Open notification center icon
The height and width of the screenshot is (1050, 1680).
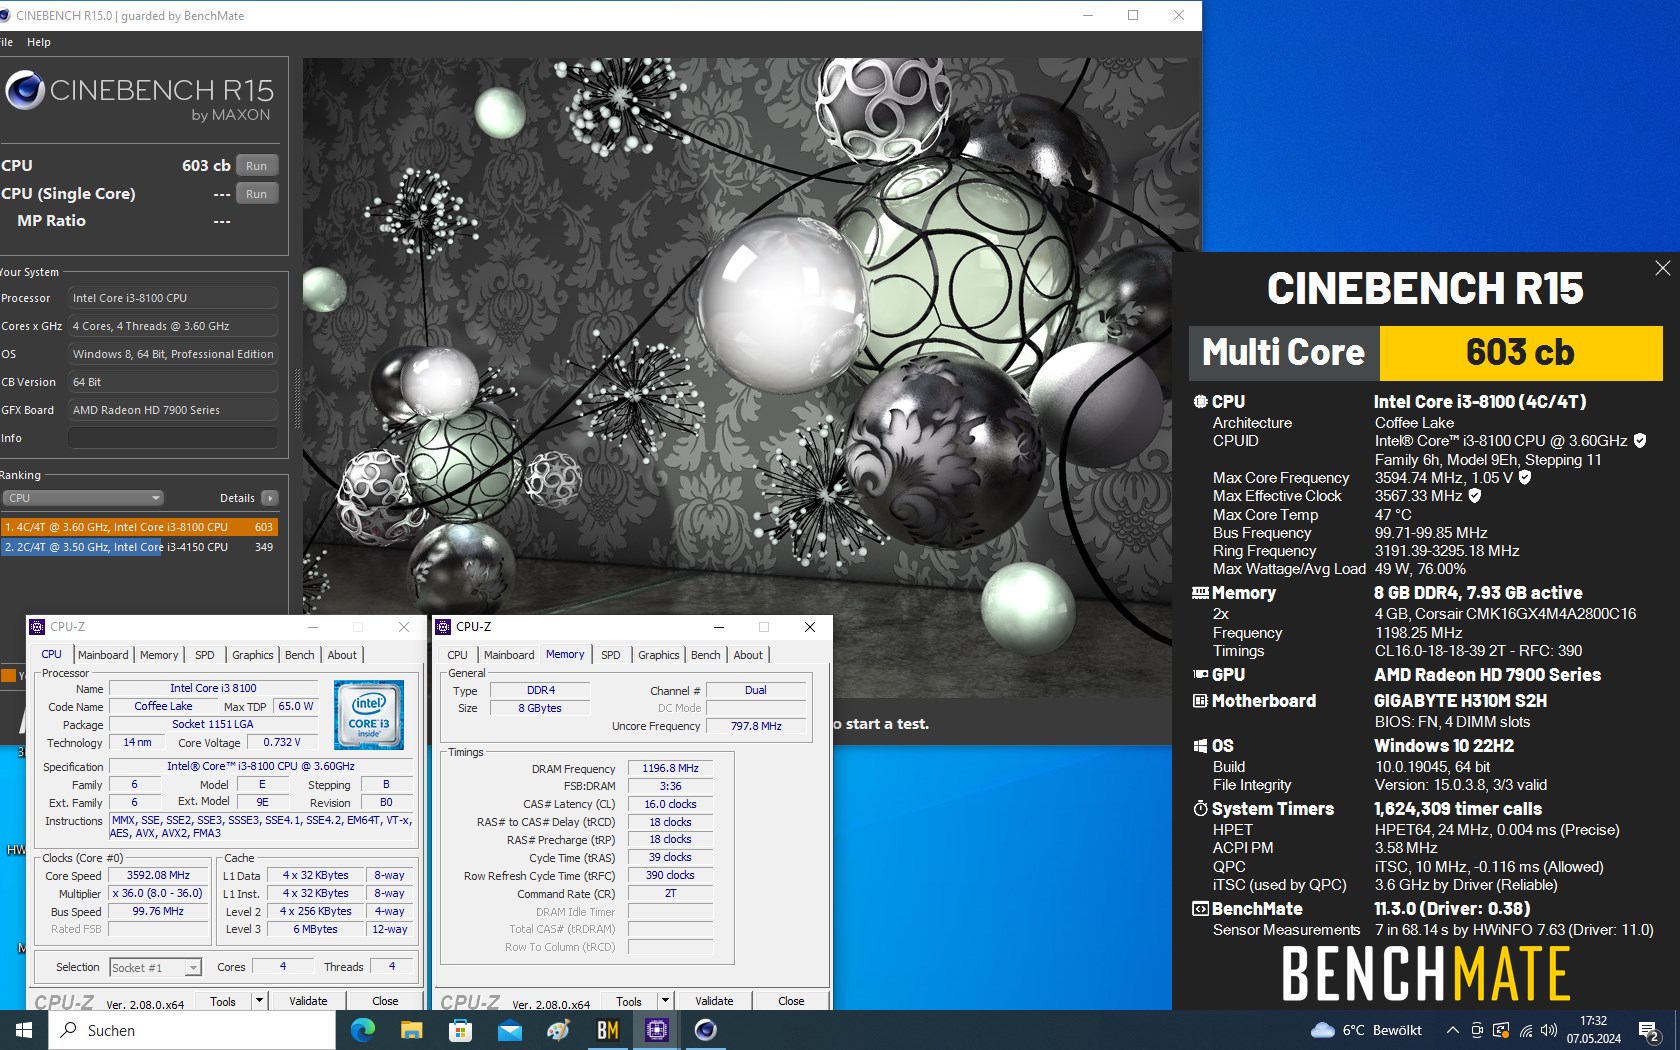(x=1649, y=1030)
